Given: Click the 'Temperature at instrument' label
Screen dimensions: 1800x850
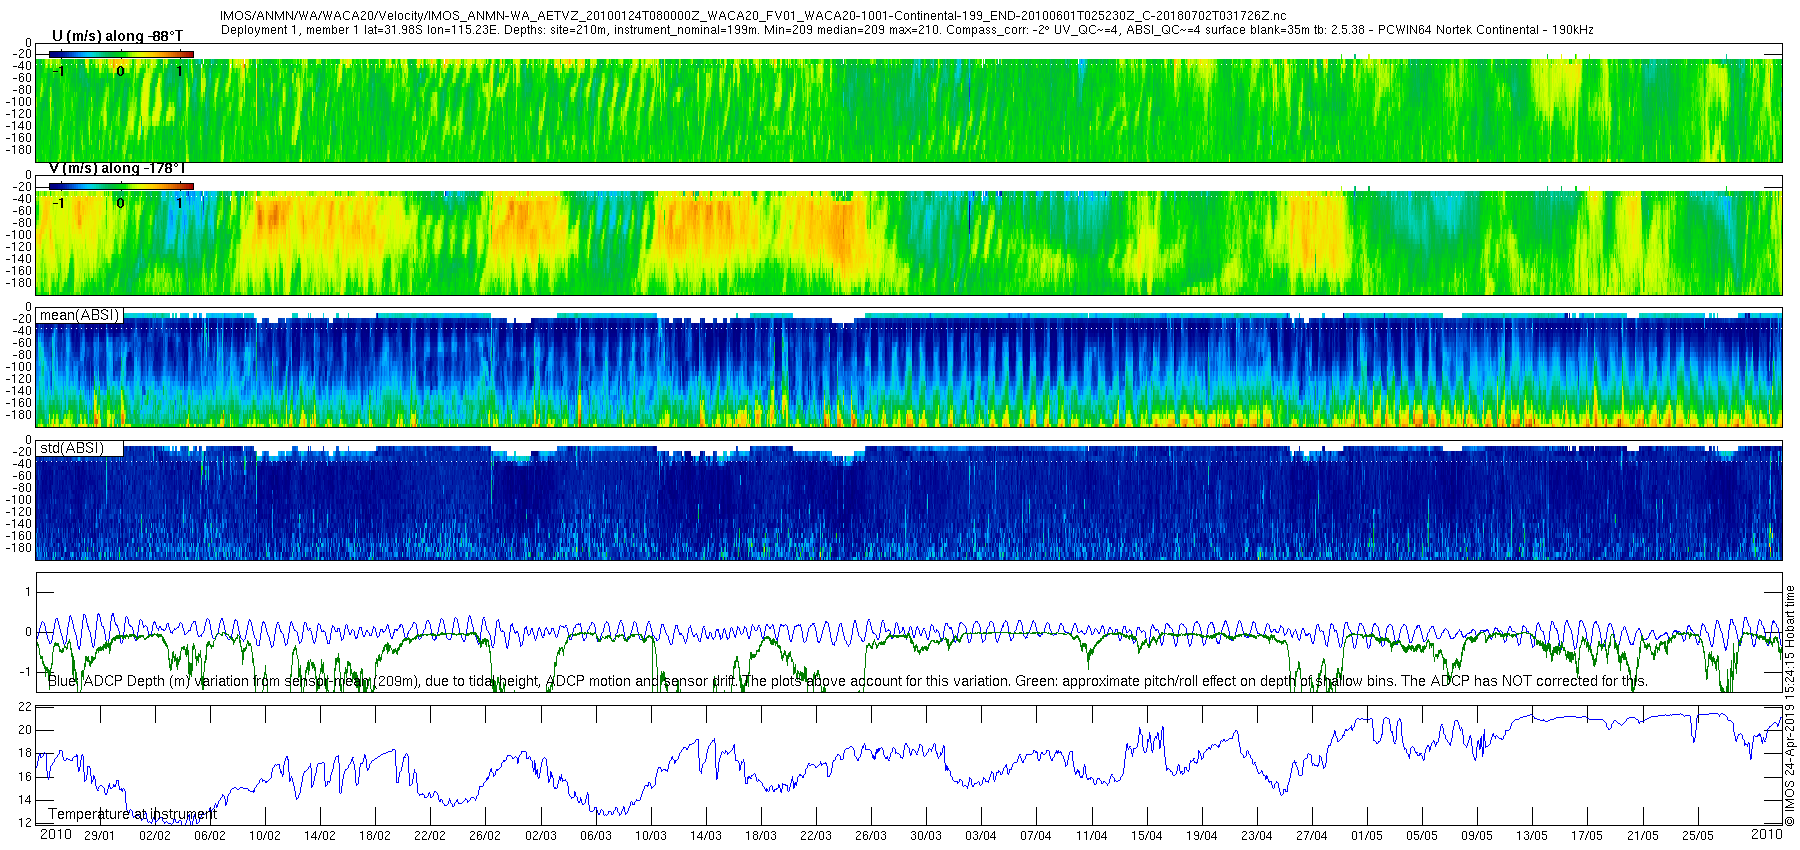Looking at the screenshot, I should [133, 814].
